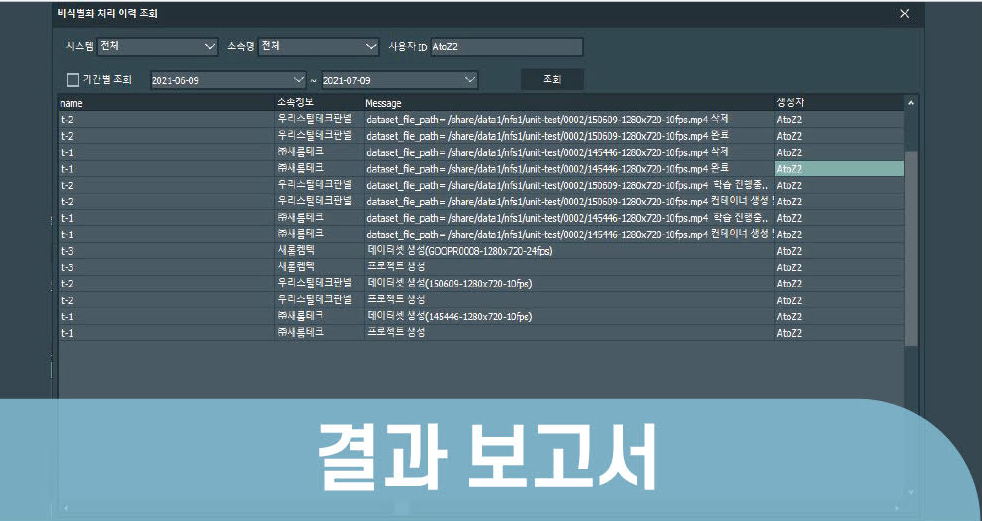This screenshot has width=982, height=521.
Task: Click the 소속정보 column header
Action: click(x=318, y=103)
